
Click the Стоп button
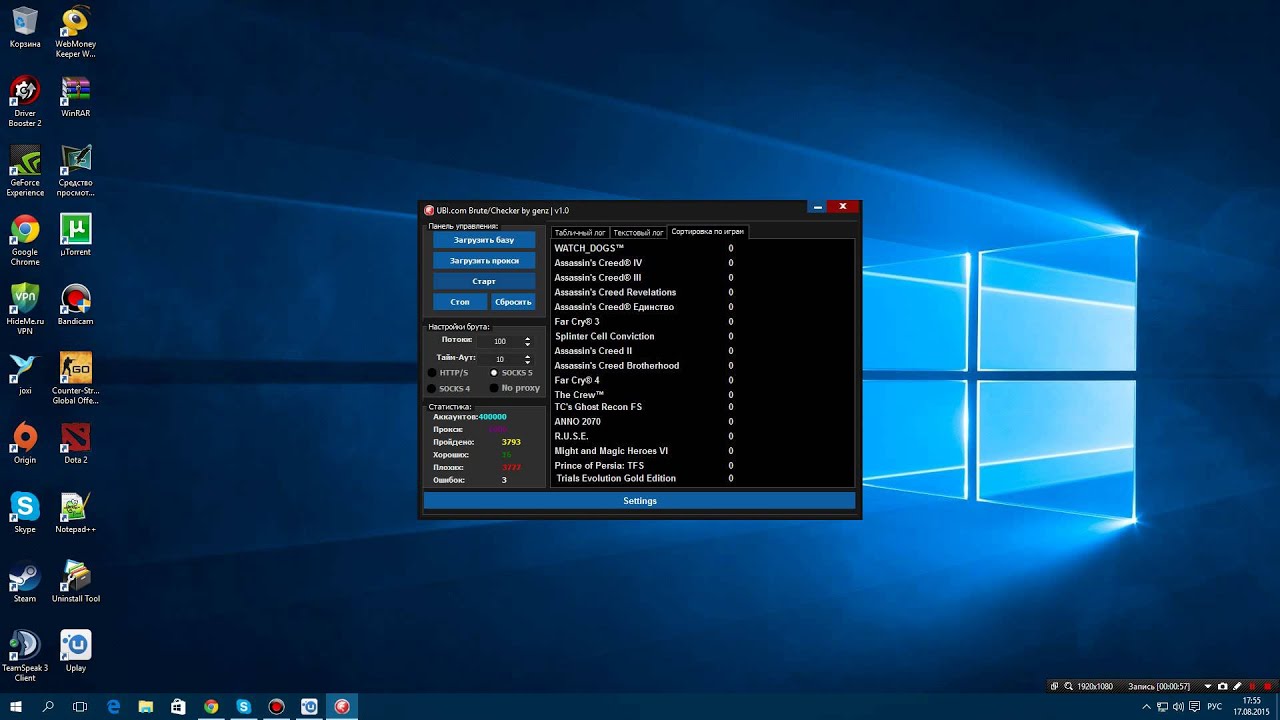[460, 301]
